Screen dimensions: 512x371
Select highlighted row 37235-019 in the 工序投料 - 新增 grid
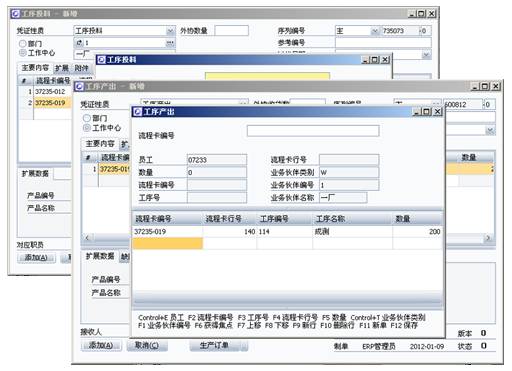[52, 103]
